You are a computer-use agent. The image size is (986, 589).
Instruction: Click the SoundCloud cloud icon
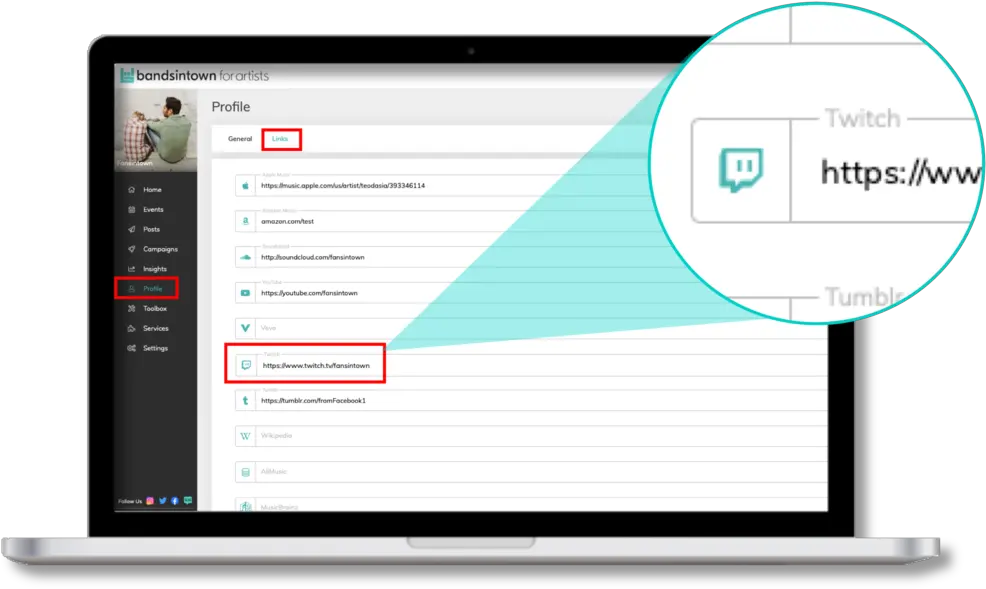[x=246, y=257]
